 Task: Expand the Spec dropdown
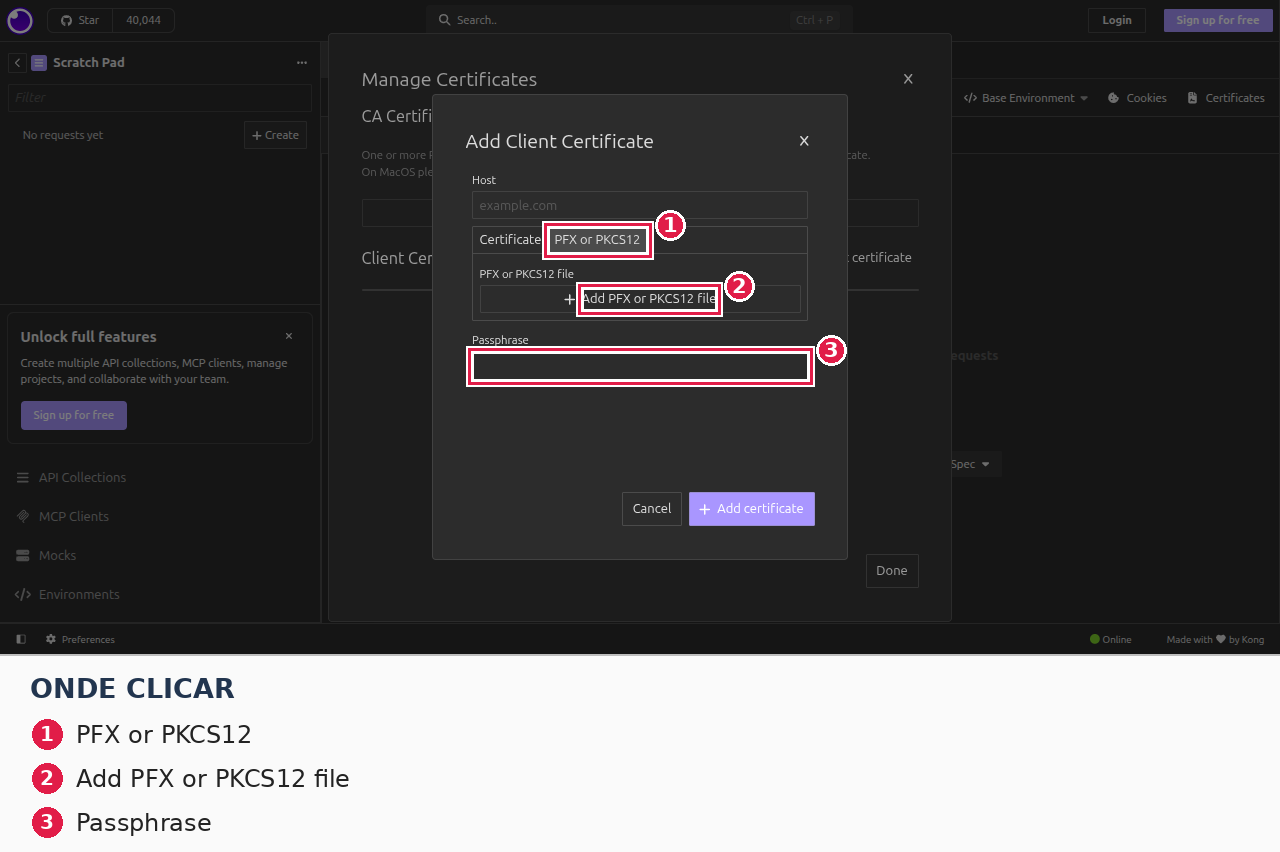coord(970,464)
